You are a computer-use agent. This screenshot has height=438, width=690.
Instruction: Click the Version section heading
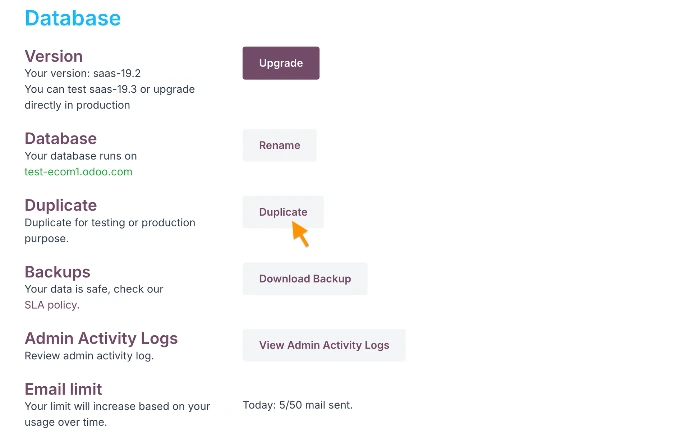(54, 56)
